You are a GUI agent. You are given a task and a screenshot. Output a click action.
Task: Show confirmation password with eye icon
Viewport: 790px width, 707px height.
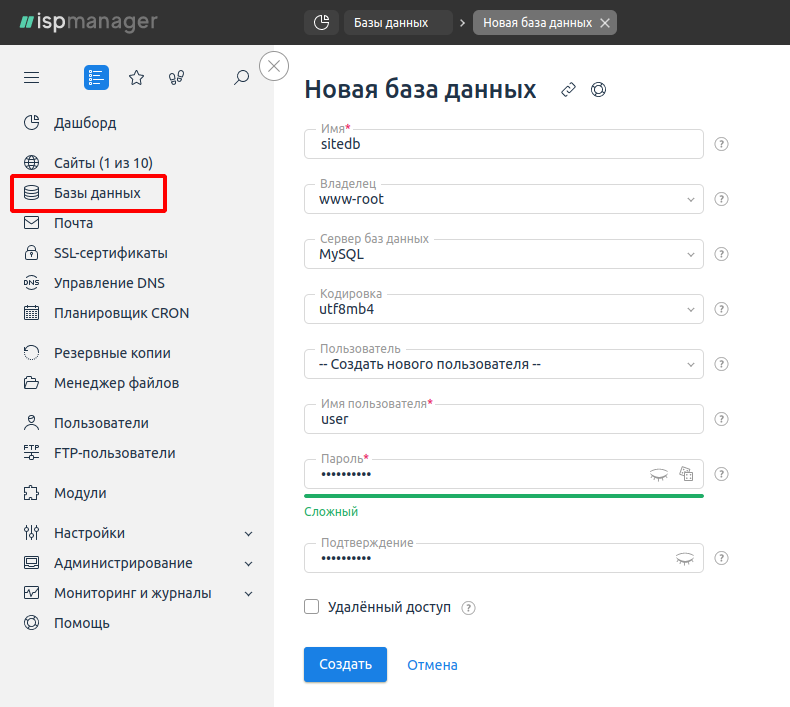685,558
